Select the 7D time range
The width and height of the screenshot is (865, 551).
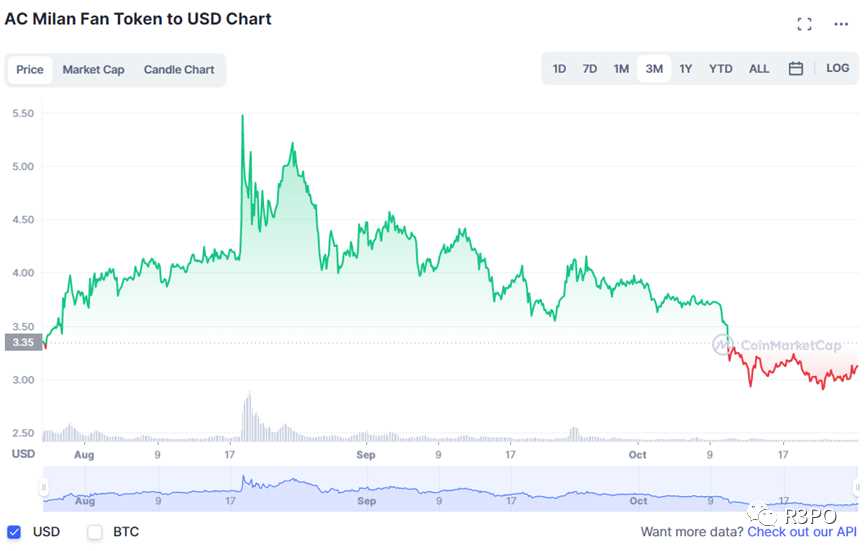pyautogui.click(x=590, y=69)
